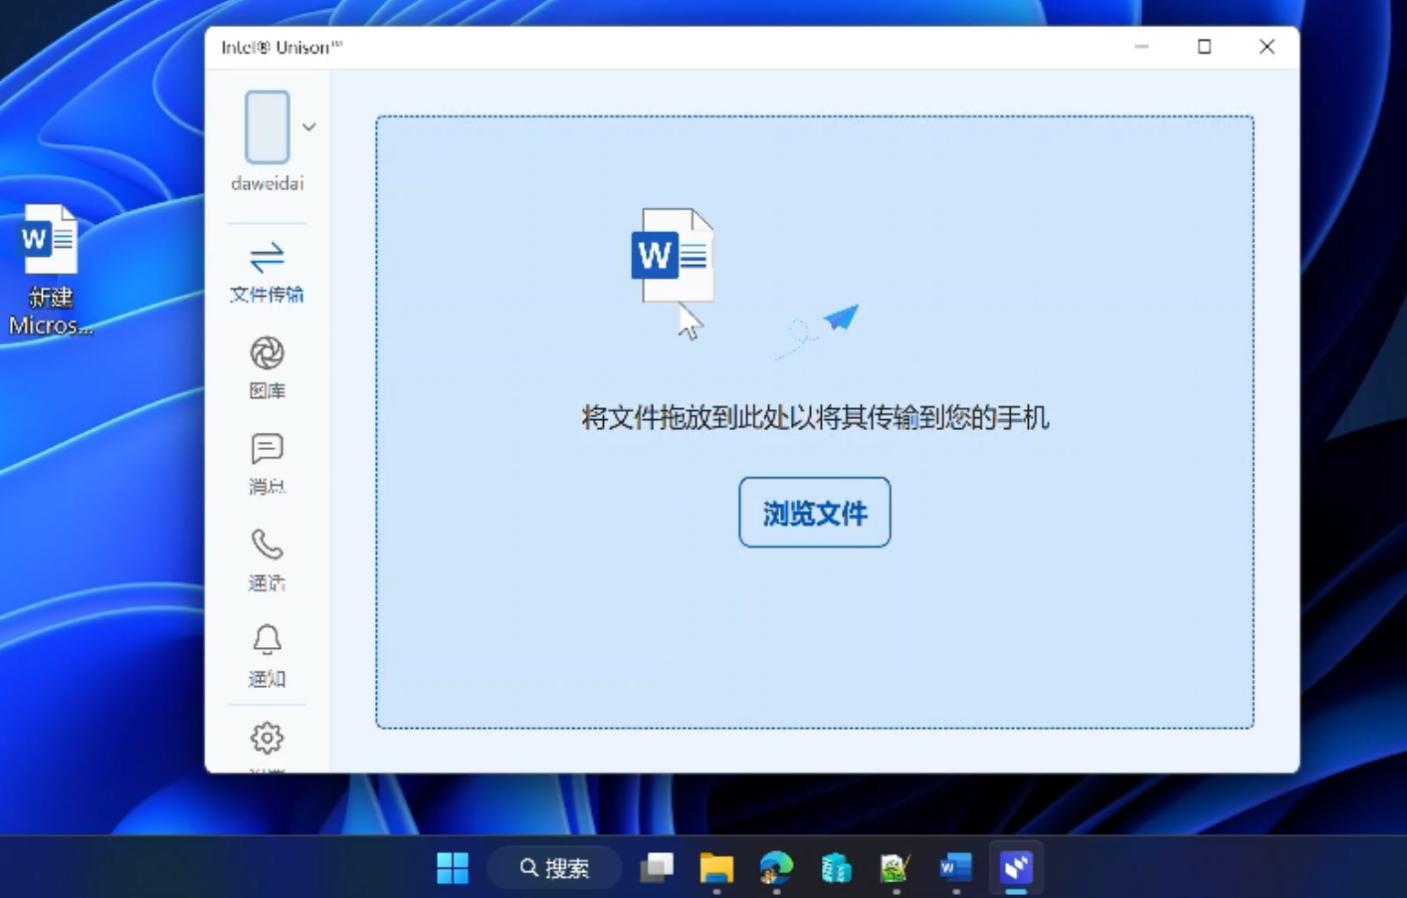The width and height of the screenshot is (1407, 898).
Task: Open the 图库 gallery section
Action: pyautogui.click(x=266, y=367)
